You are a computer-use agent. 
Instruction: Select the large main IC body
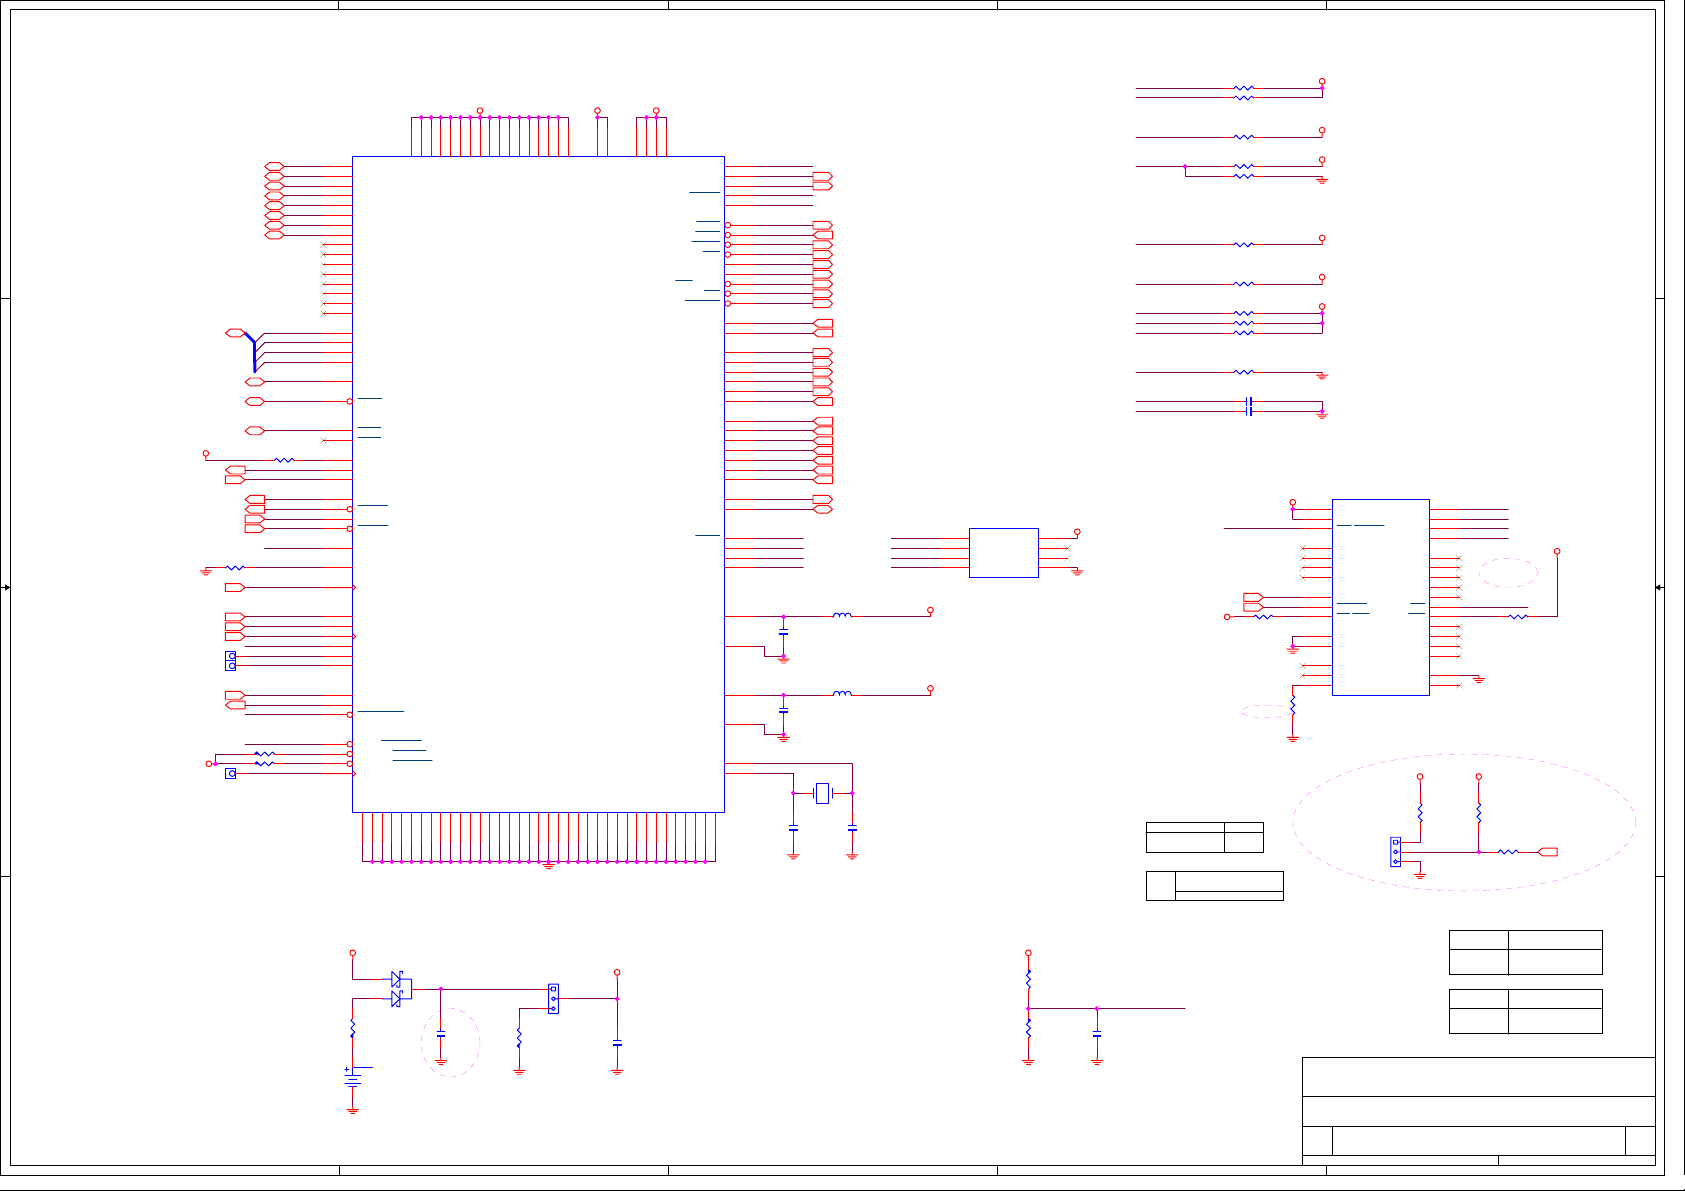pyautogui.click(x=538, y=484)
